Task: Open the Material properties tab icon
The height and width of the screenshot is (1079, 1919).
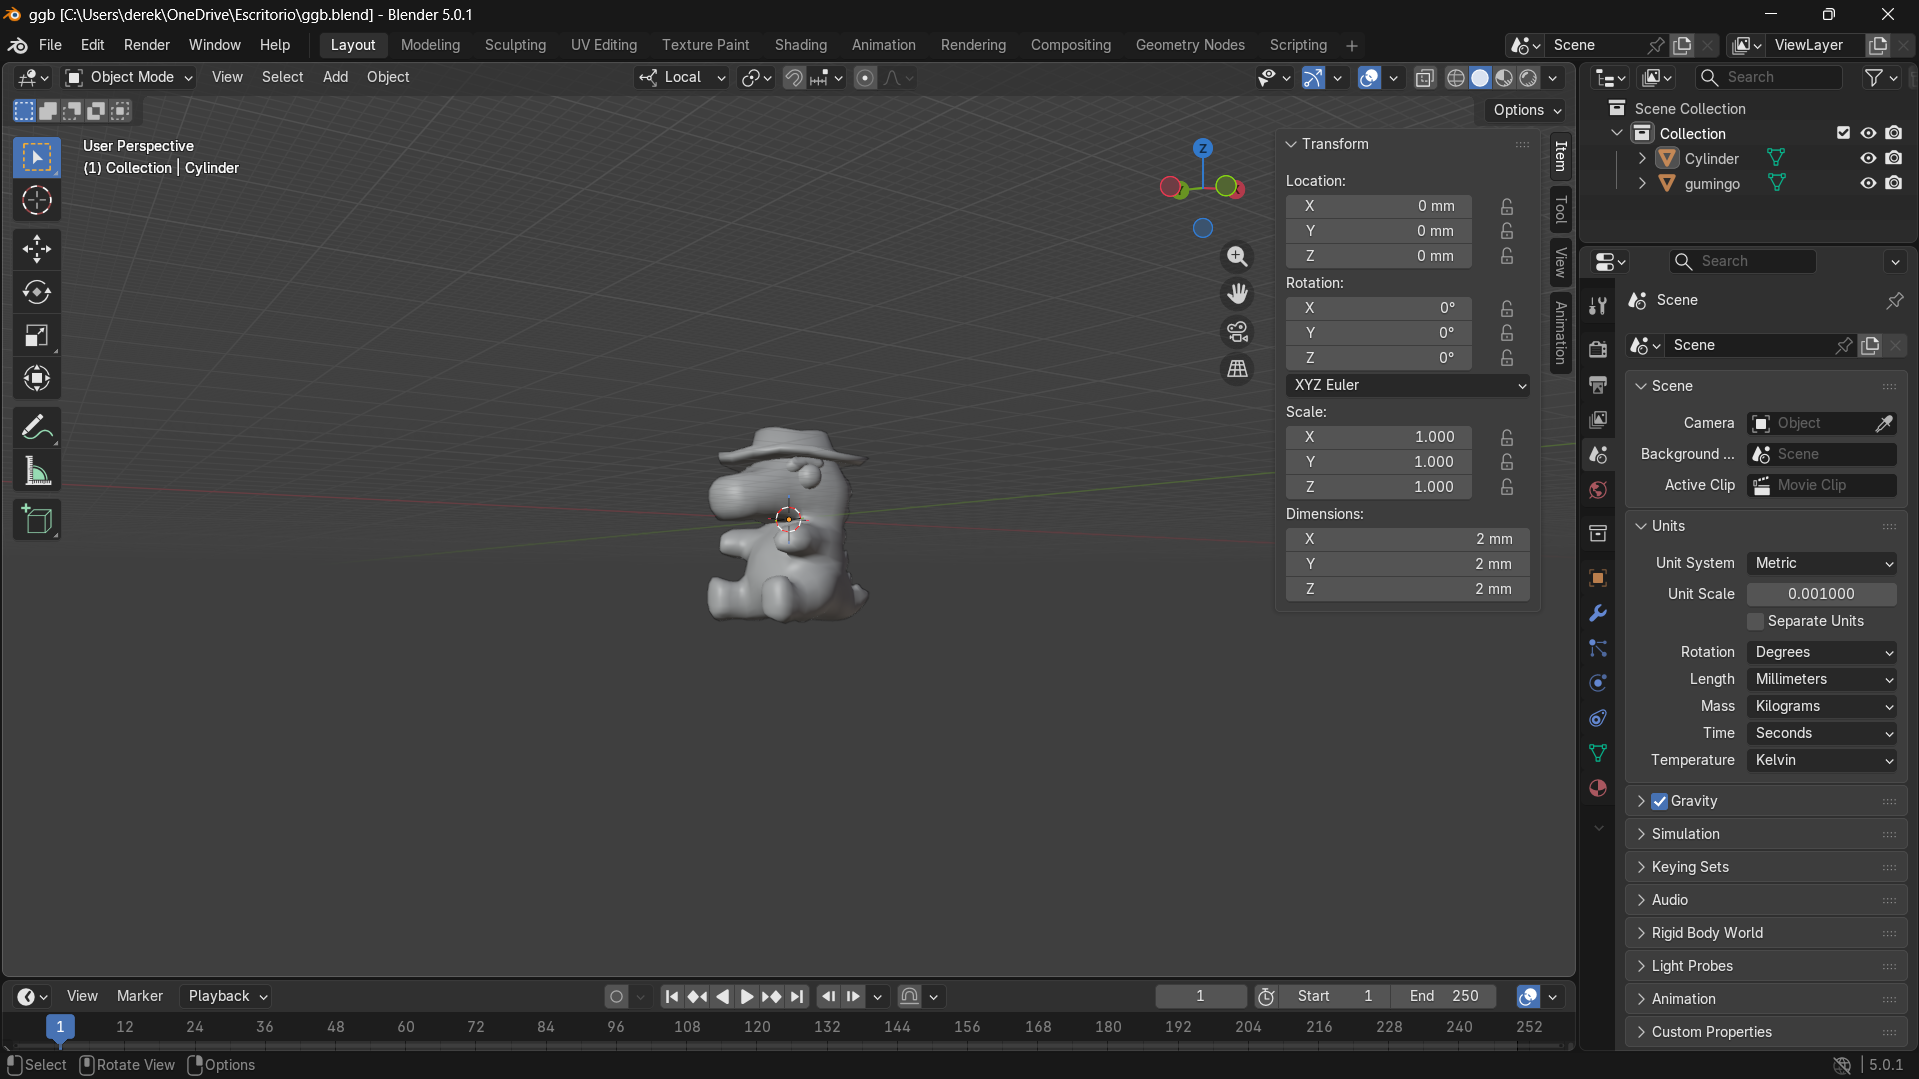Action: pos(1598,788)
